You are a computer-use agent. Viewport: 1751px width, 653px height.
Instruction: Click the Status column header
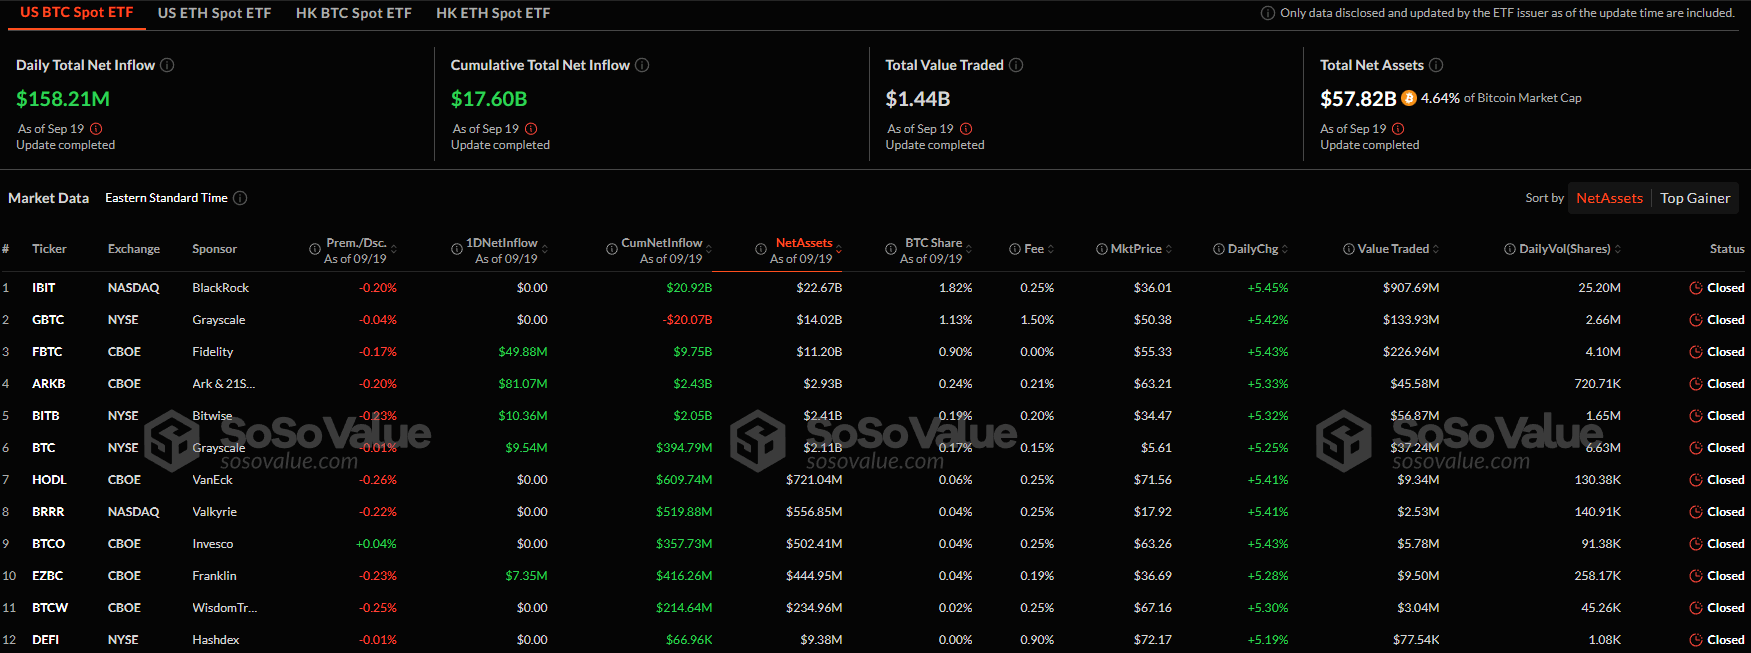pyautogui.click(x=1727, y=249)
